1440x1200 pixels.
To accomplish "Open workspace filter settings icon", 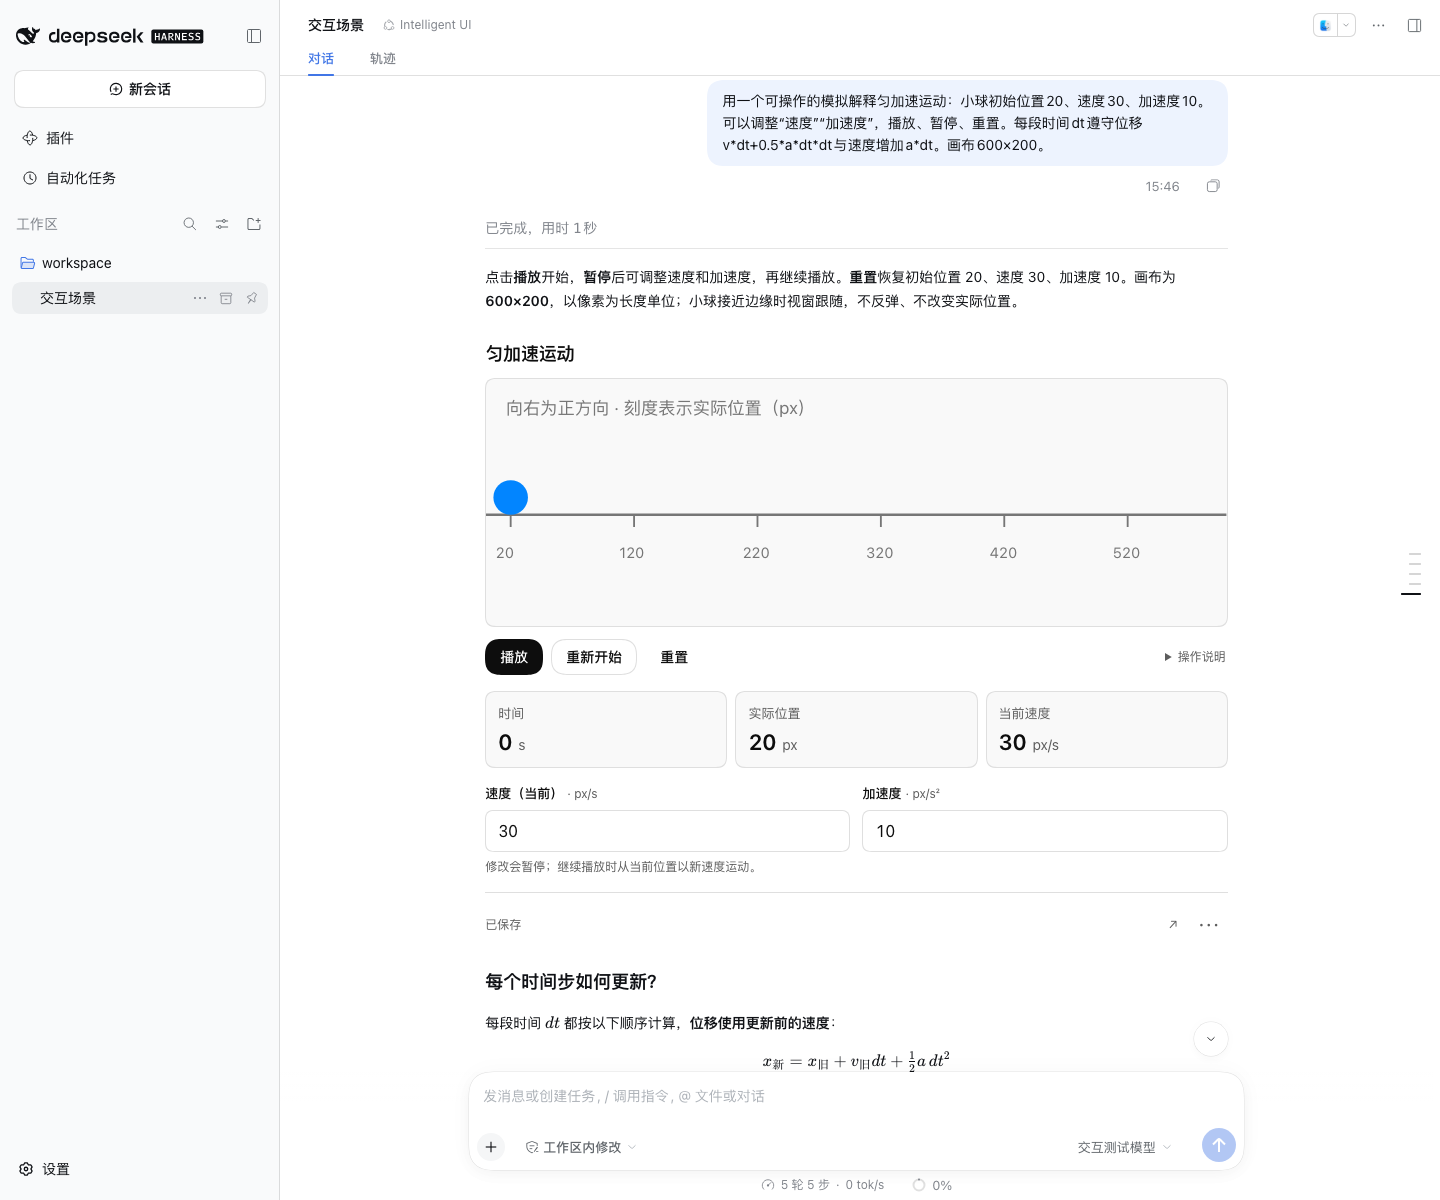I will (x=222, y=224).
